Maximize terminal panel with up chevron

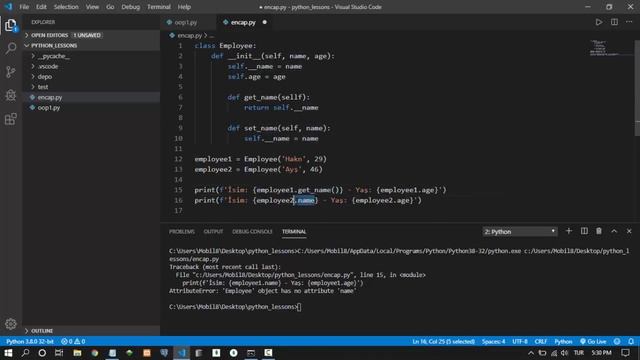[x=614, y=231]
